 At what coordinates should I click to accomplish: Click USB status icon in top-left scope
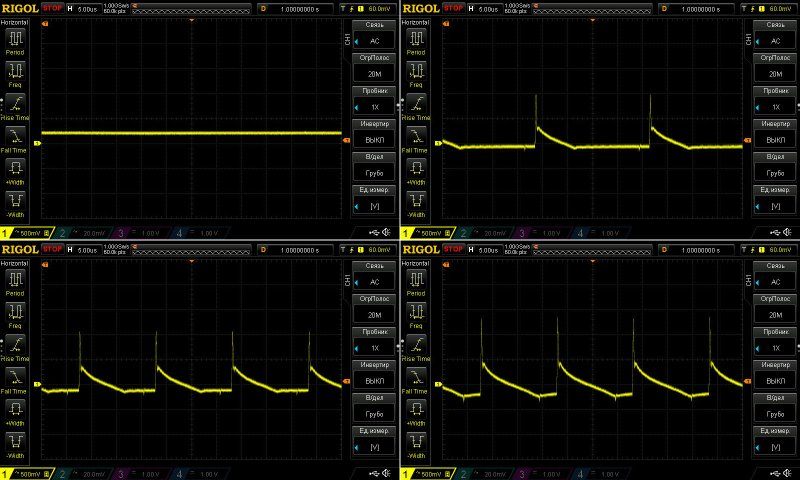(x=374, y=232)
